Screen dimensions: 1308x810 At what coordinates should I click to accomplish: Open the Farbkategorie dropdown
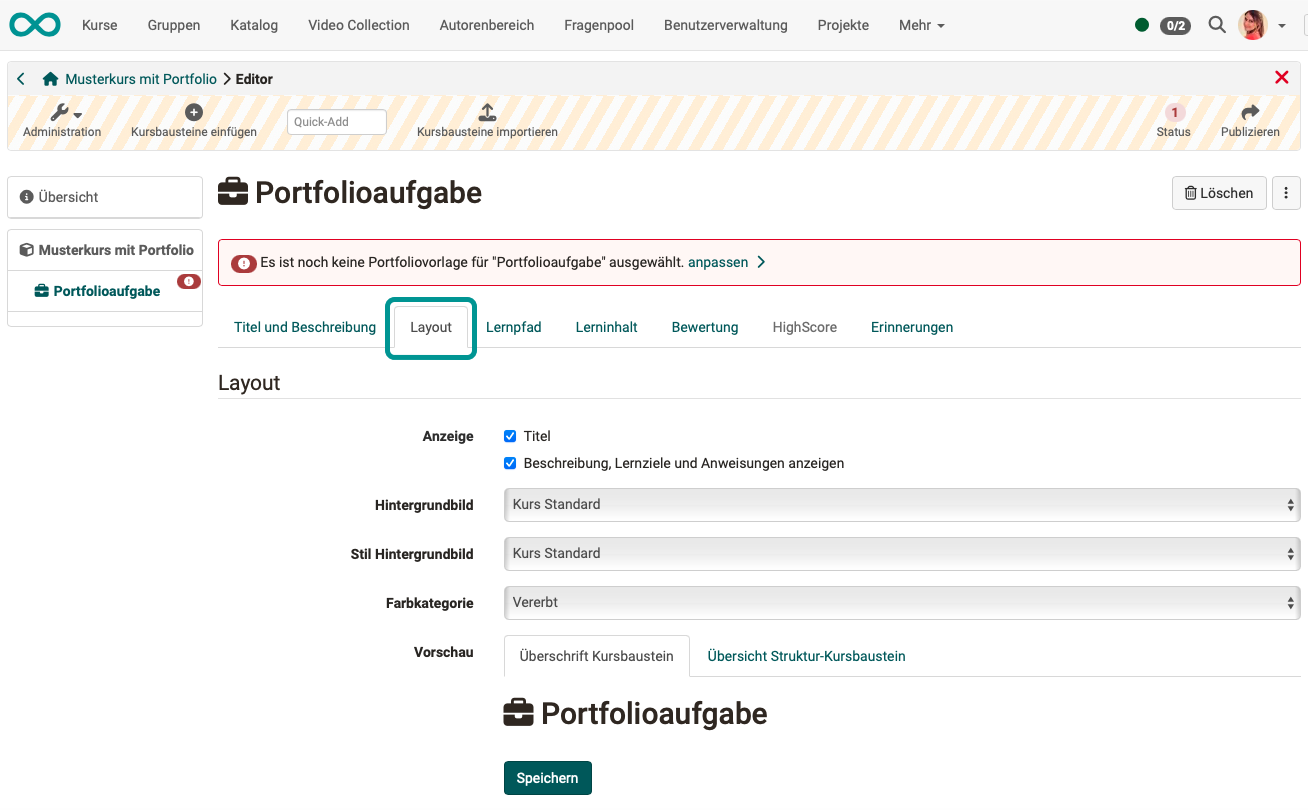[x=898, y=603]
